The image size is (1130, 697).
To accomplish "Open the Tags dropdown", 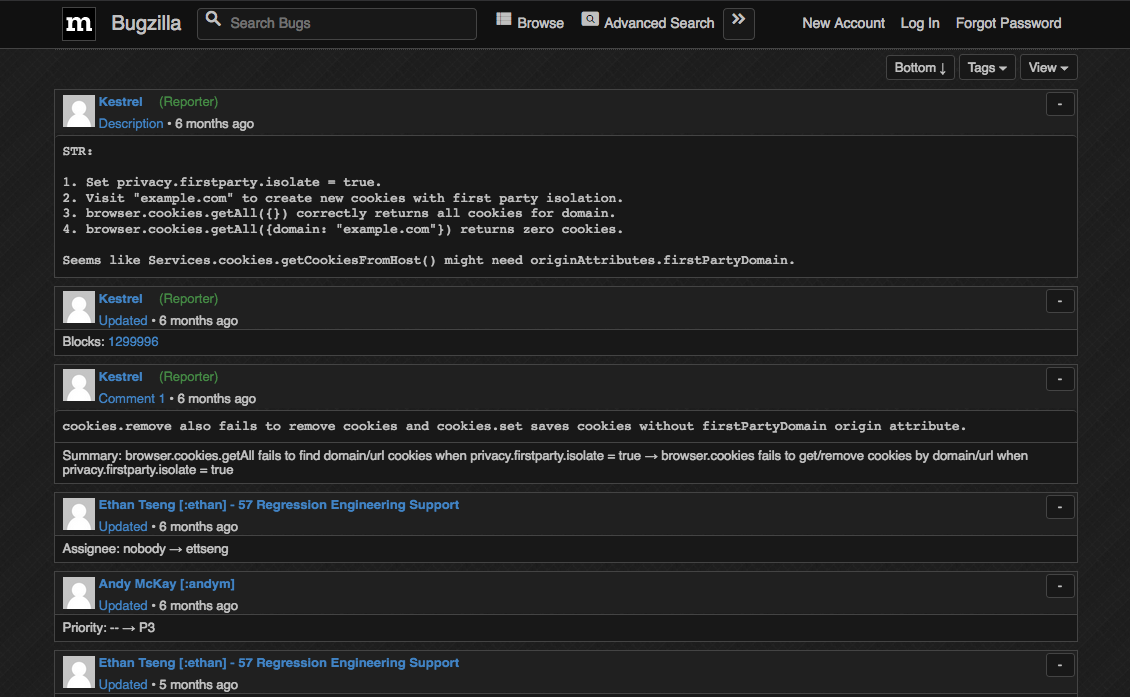I will 986,67.
